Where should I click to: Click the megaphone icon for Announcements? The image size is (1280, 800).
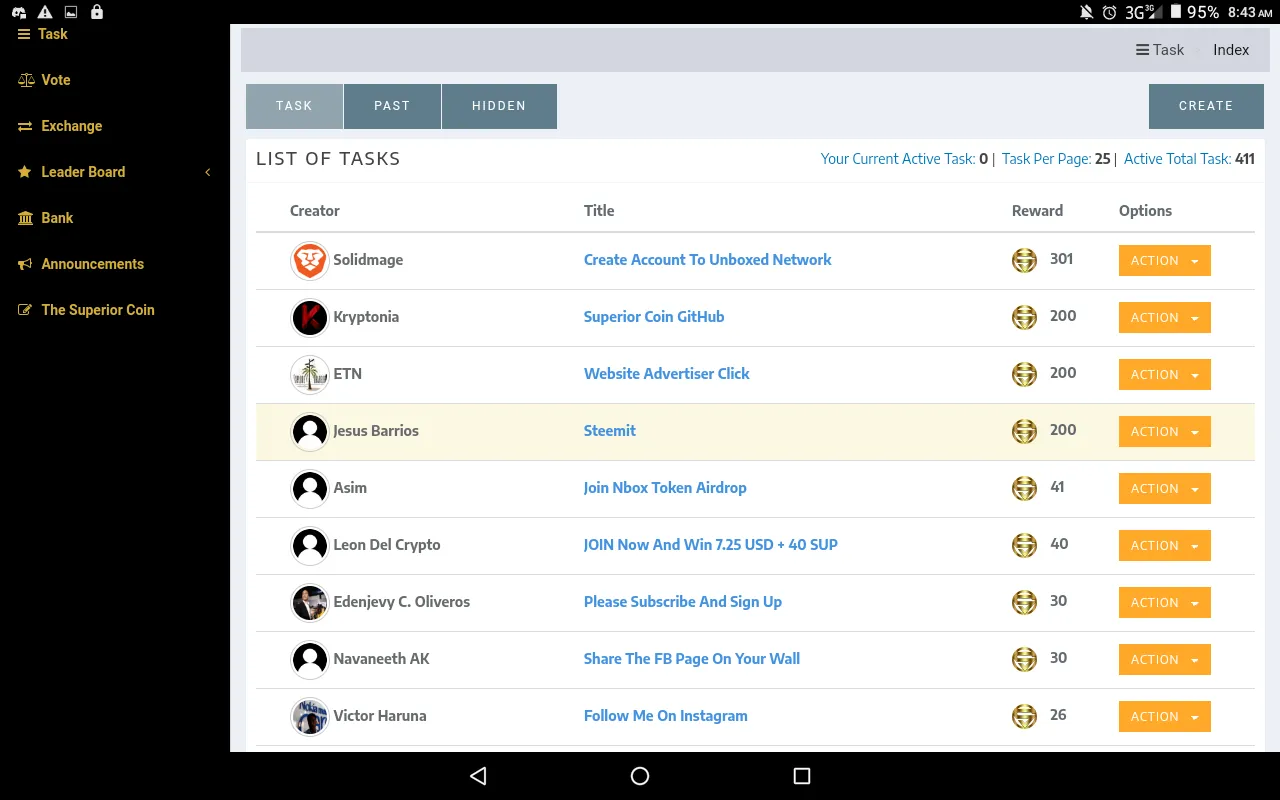25,264
